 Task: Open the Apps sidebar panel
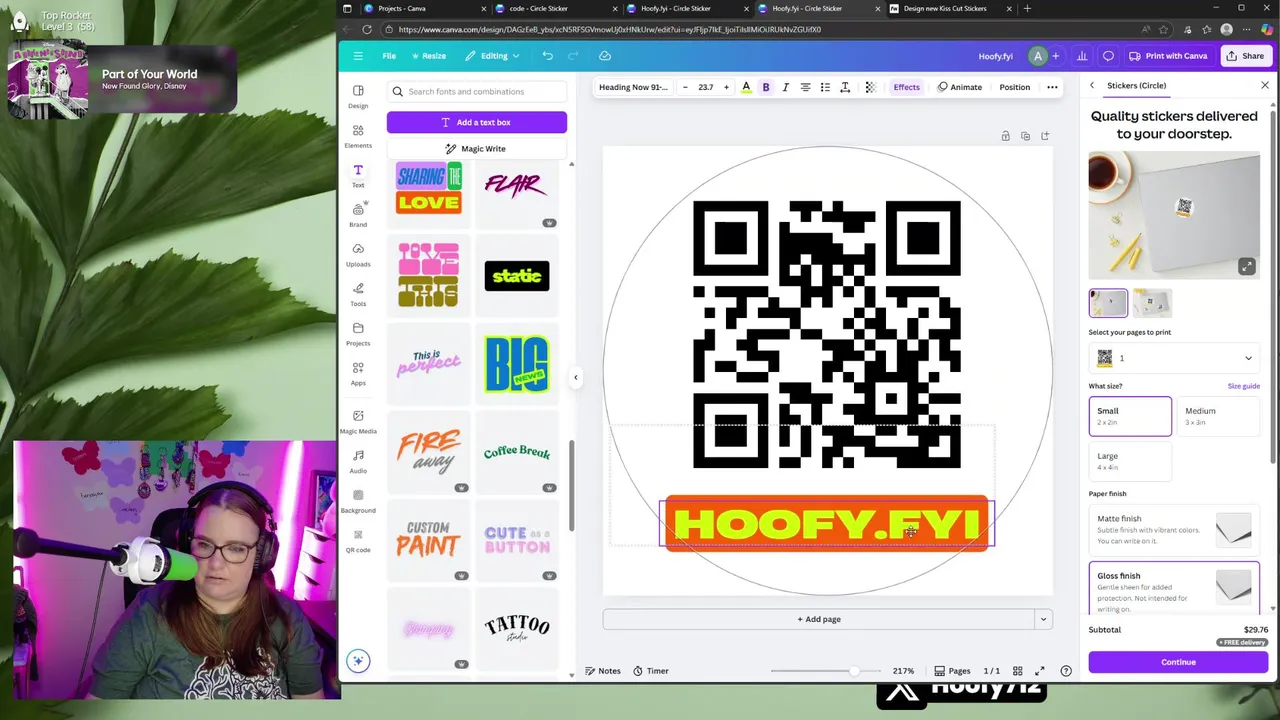tap(358, 373)
